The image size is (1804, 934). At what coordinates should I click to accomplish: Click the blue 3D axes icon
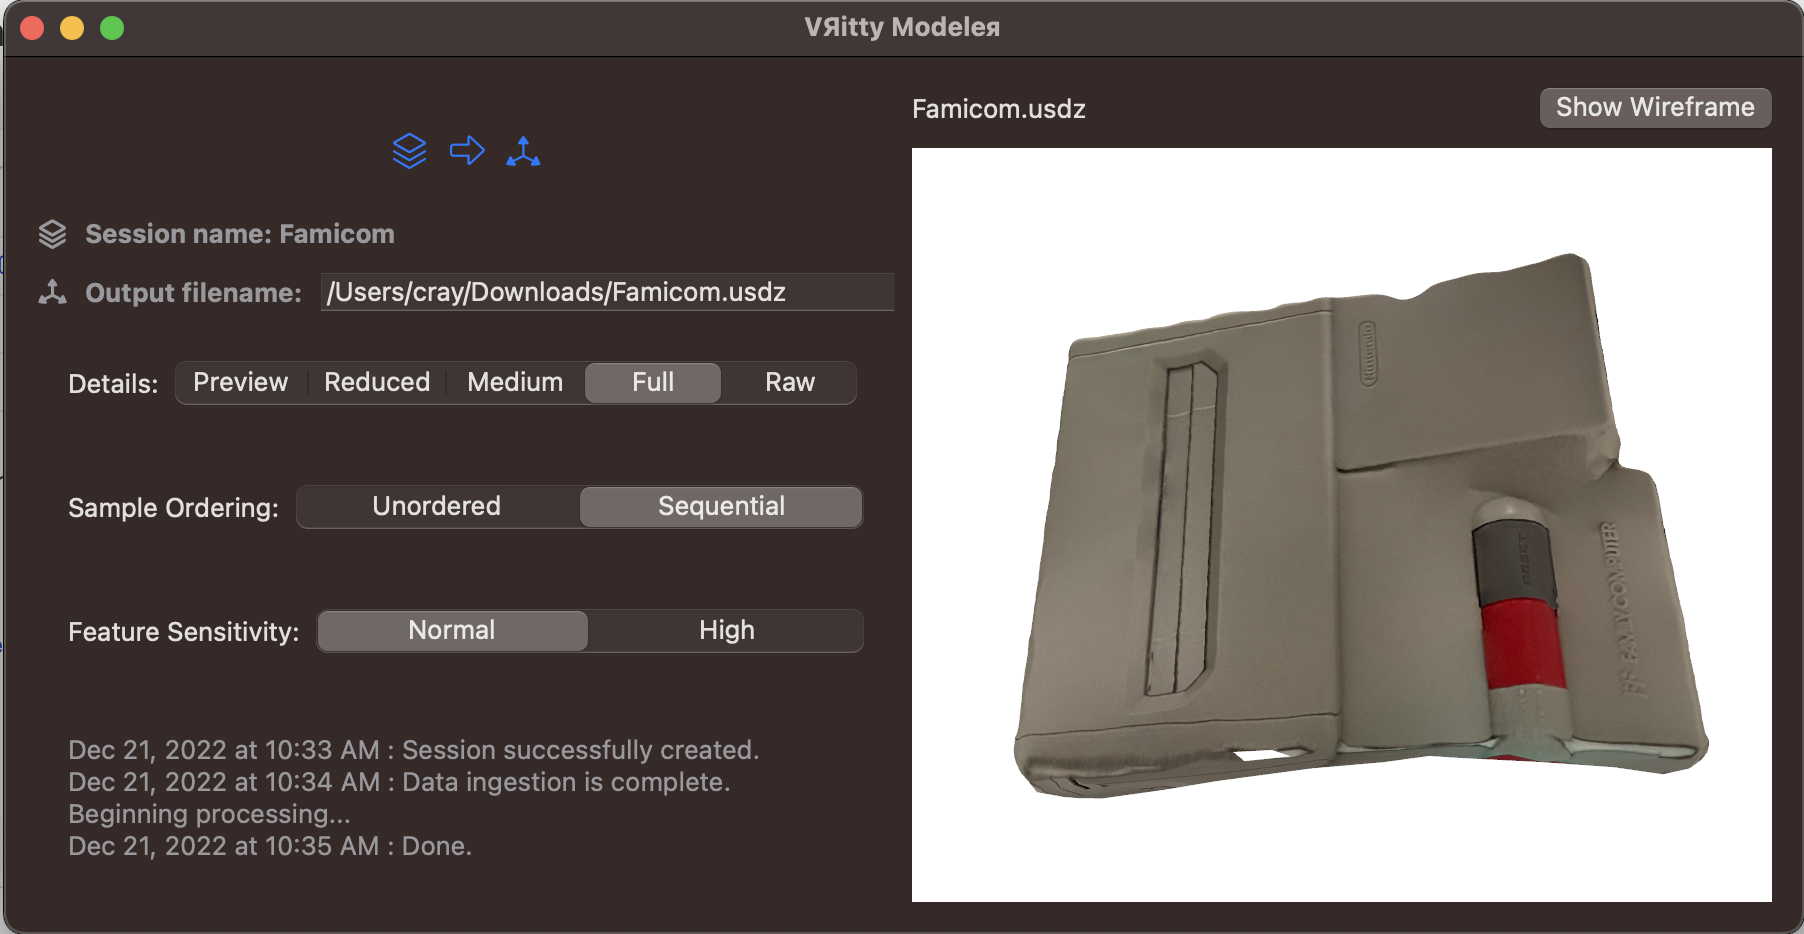click(523, 151)
